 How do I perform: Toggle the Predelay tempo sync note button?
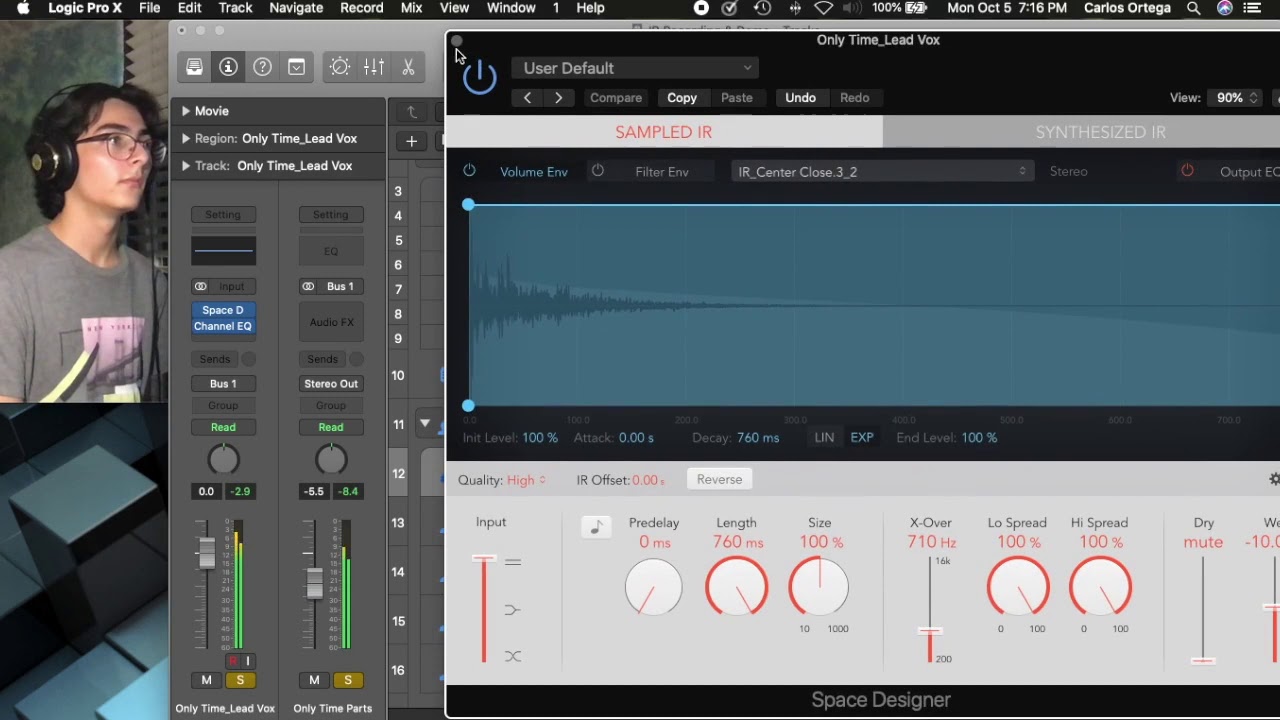(x=596, y=527)
